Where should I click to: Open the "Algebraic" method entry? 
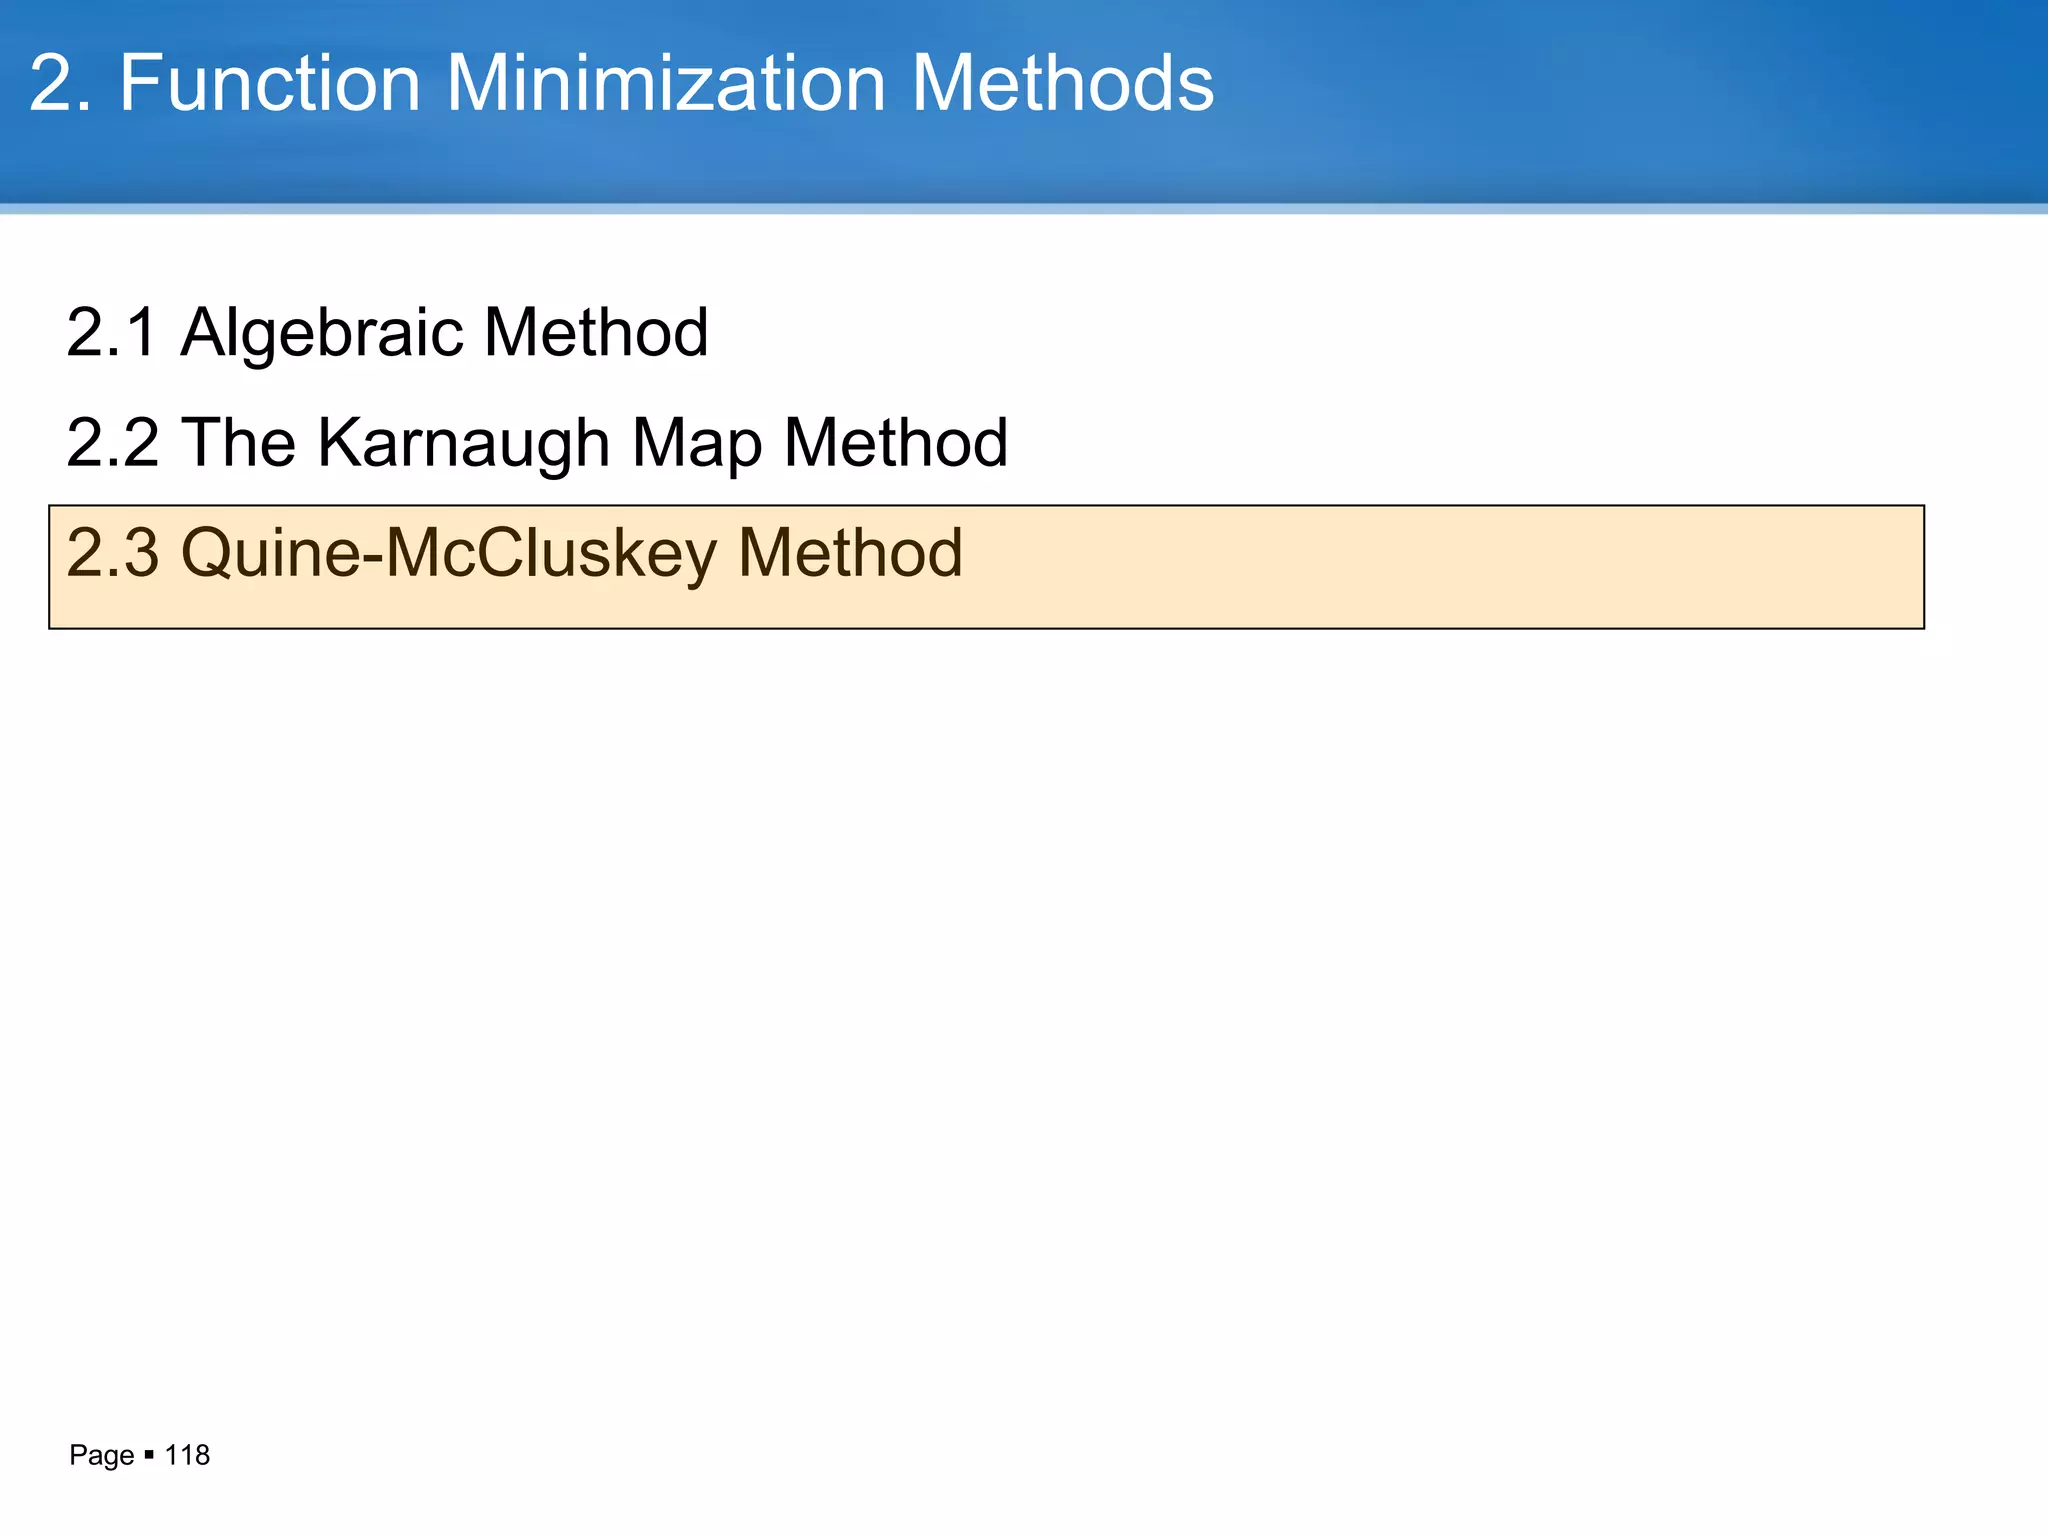point(320,333)
